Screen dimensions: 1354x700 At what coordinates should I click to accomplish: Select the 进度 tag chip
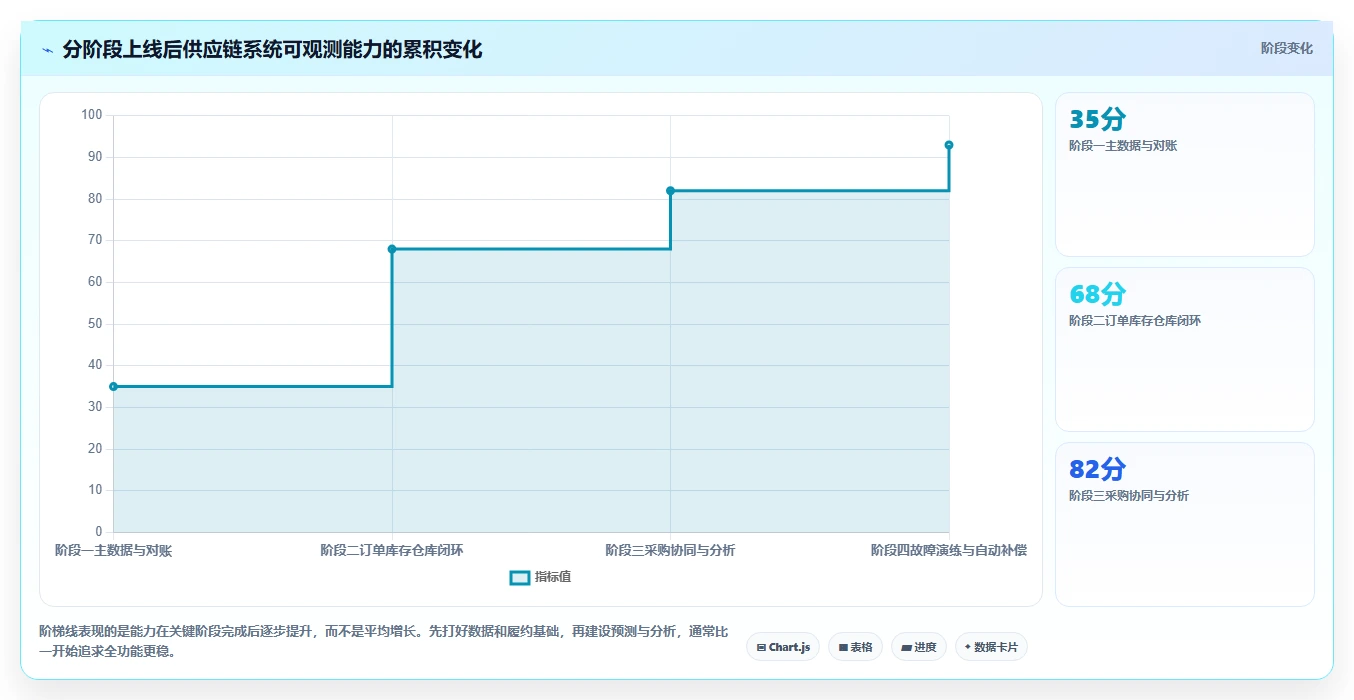918,647
